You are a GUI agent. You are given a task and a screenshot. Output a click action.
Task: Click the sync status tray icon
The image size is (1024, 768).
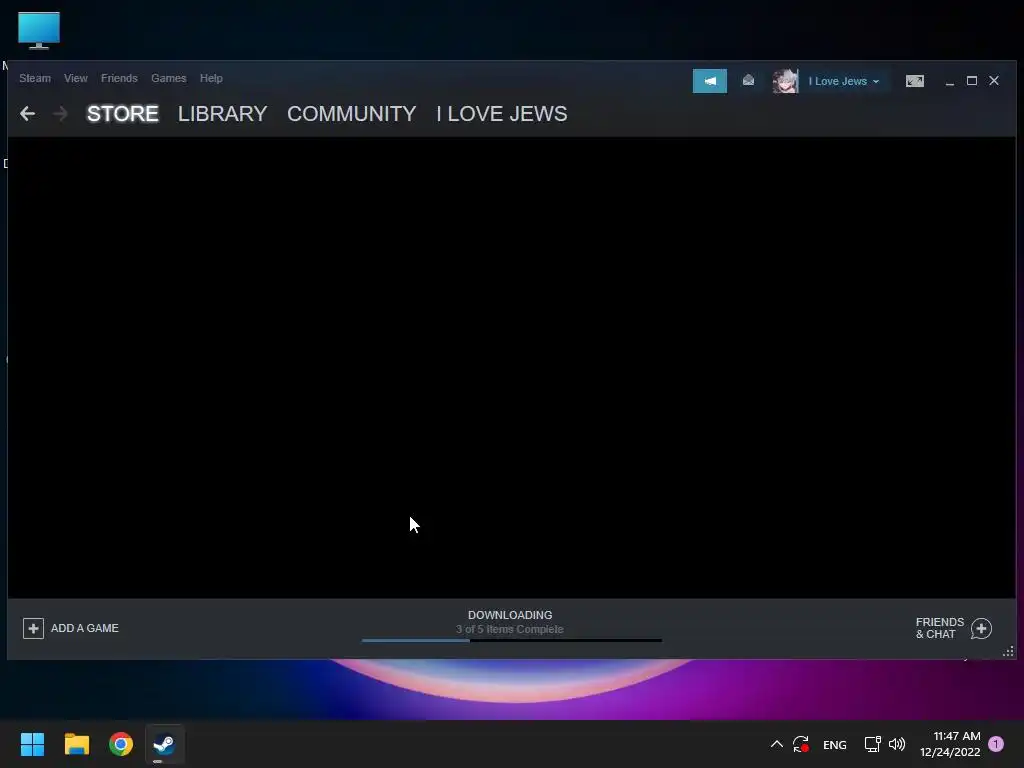pyautogui.click(x=801, y=744)
